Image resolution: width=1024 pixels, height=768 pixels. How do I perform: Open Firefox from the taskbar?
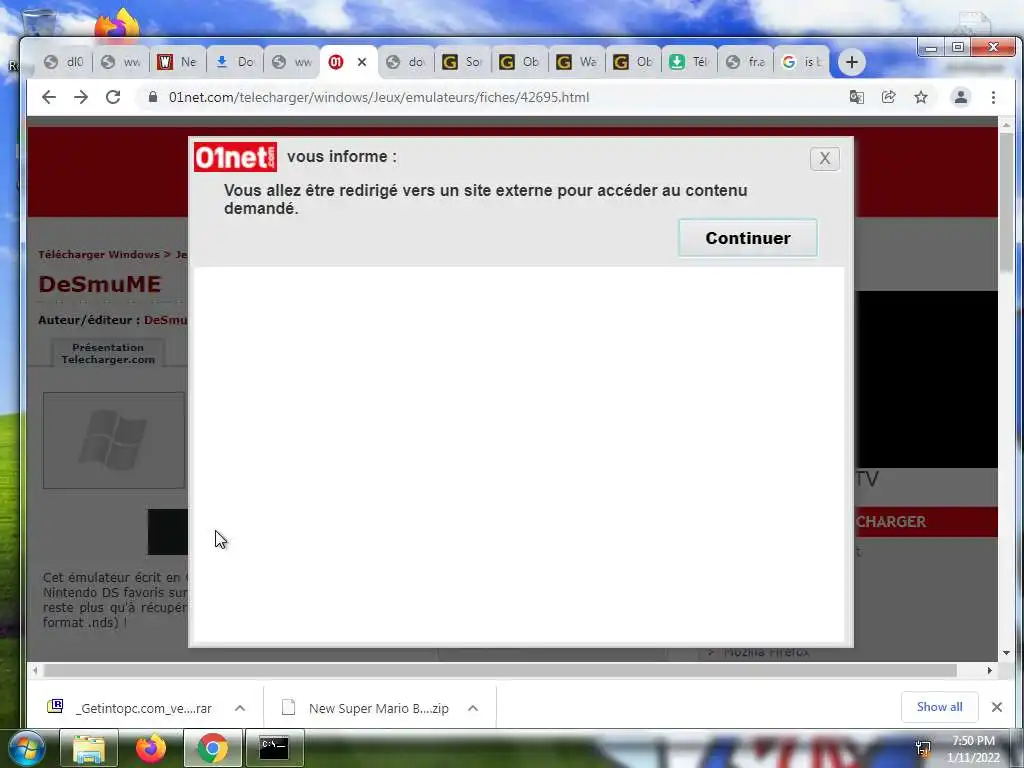coord(151,748)
